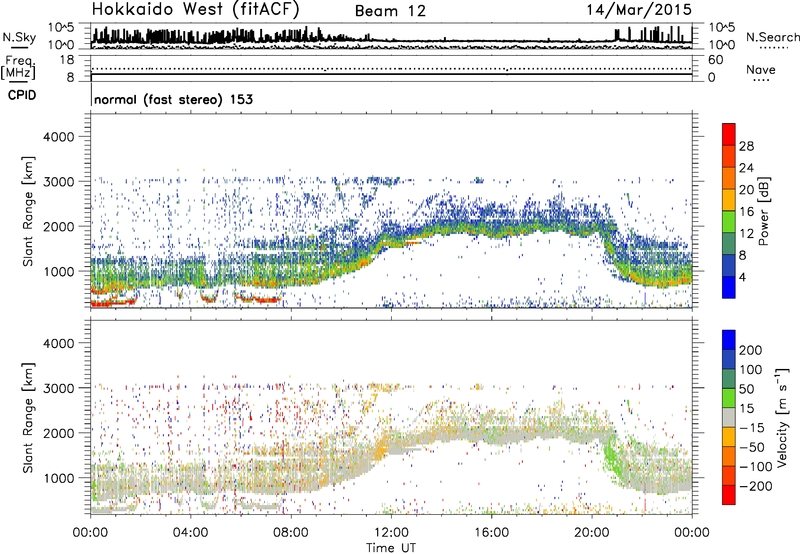Click the '16:00' time tick label
This screenshot has width=800, height=554.
coord(491,533)
